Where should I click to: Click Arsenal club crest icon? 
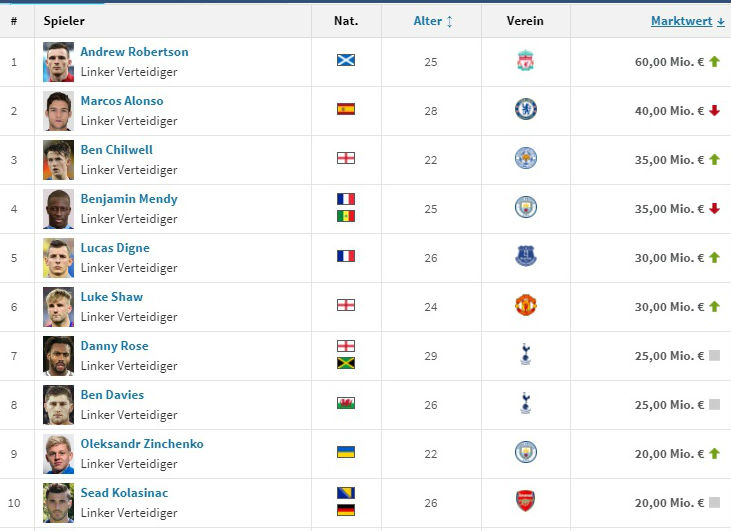[526, 502]
